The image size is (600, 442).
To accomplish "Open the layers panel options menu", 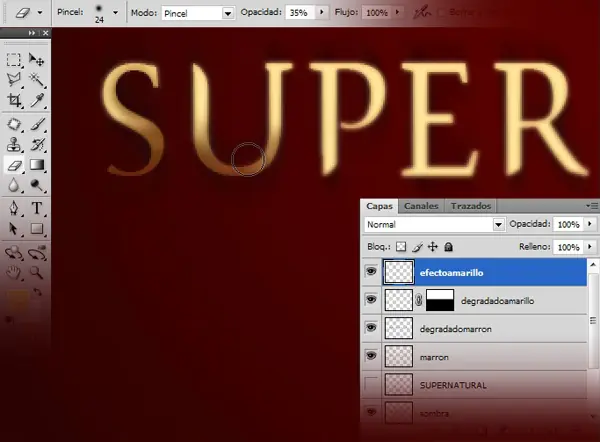I will (592, 206).
